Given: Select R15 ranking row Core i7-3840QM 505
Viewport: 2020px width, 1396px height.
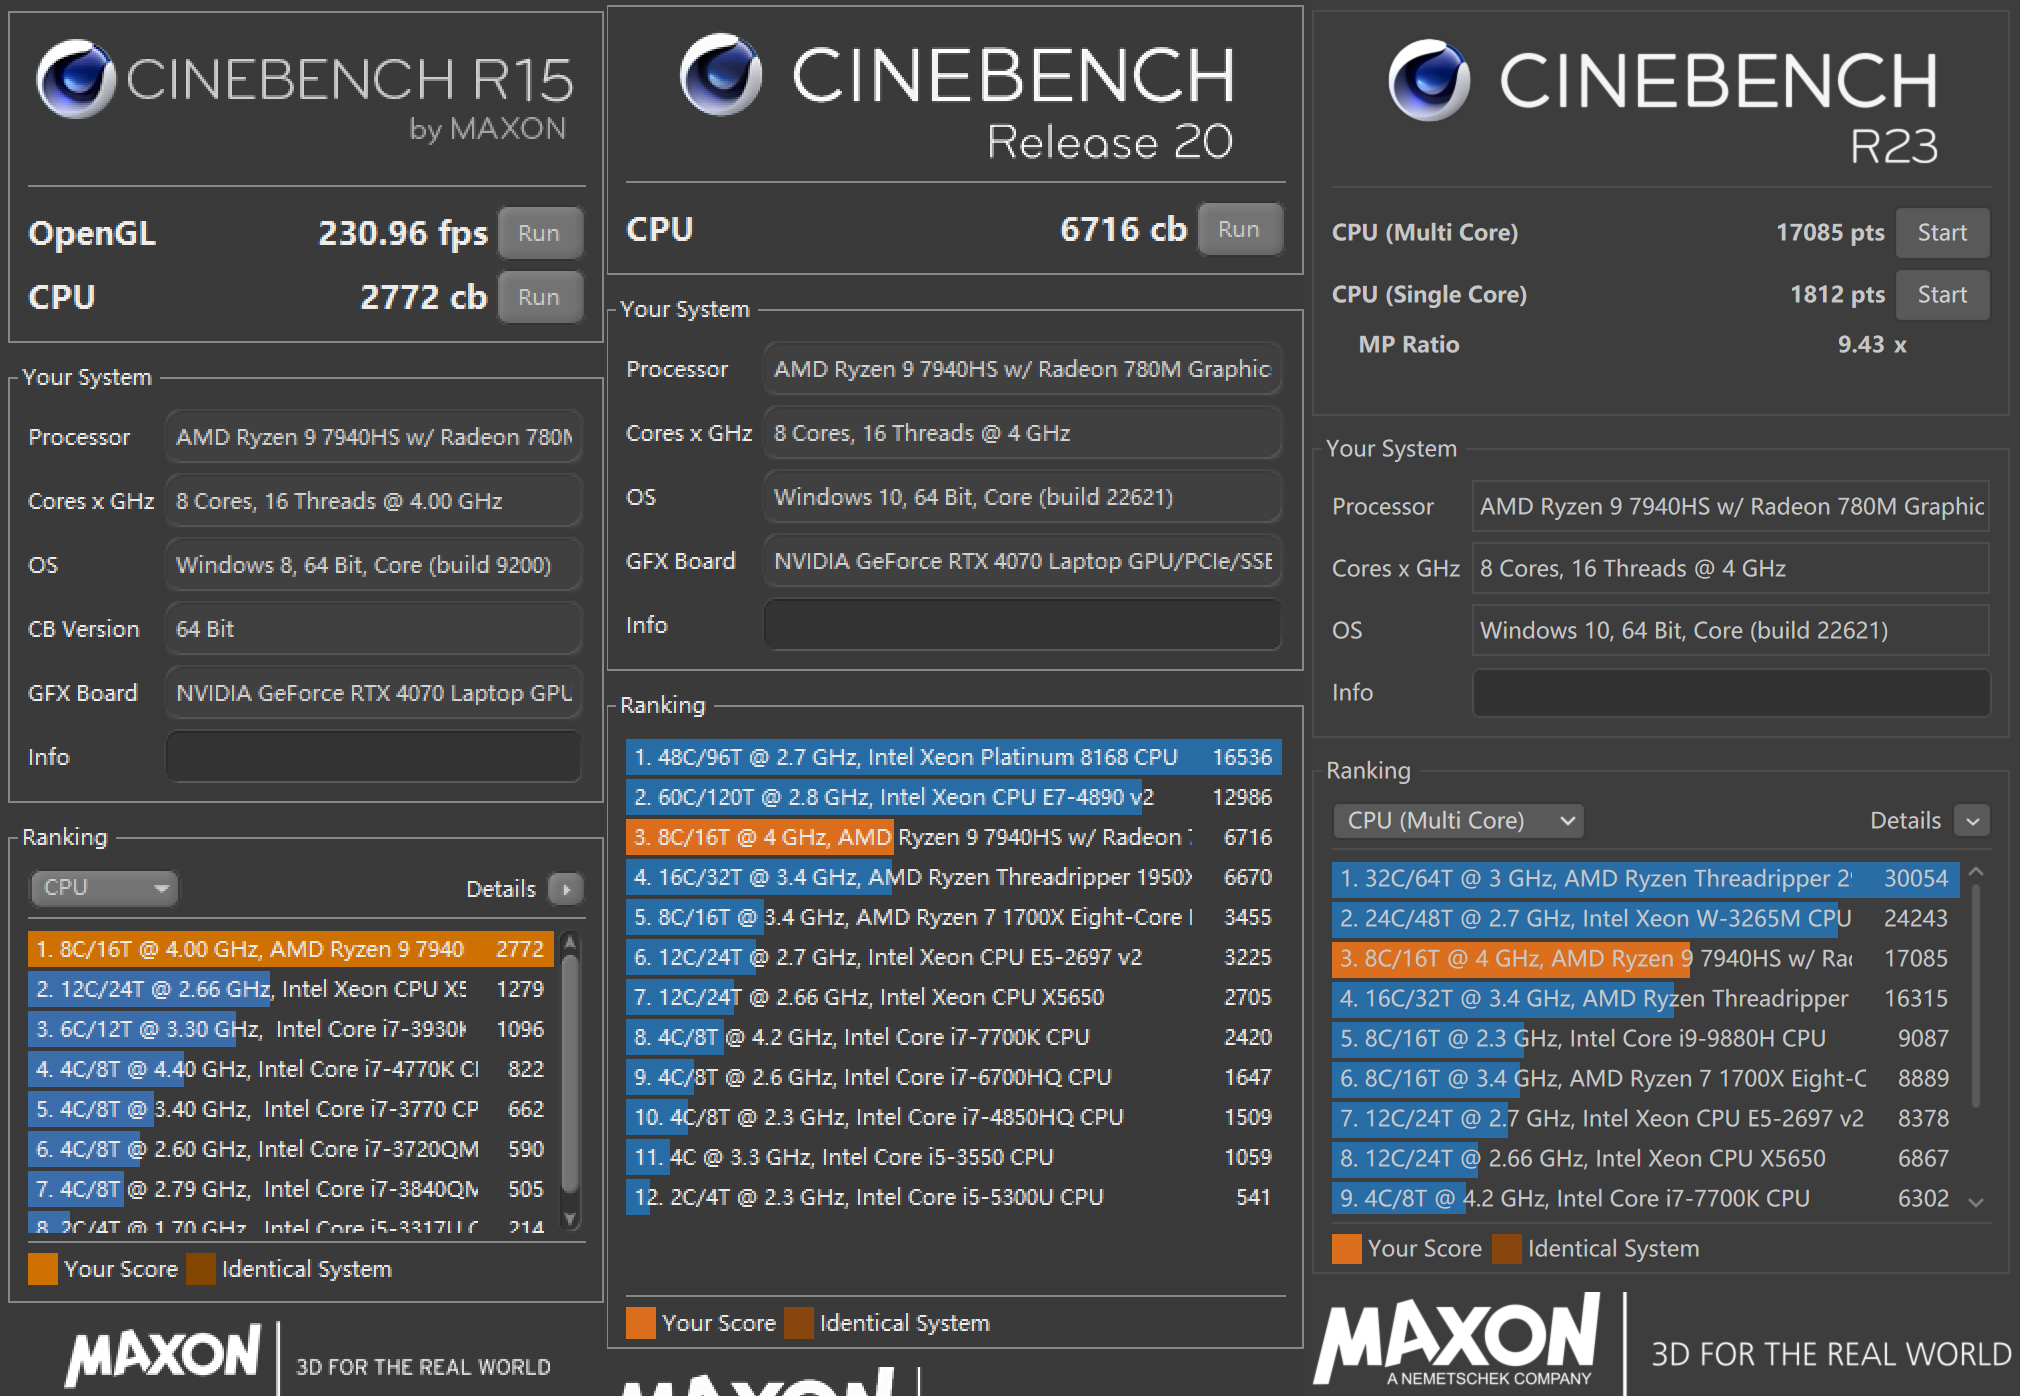Looking at the screenshot, I should [291, 1189].
